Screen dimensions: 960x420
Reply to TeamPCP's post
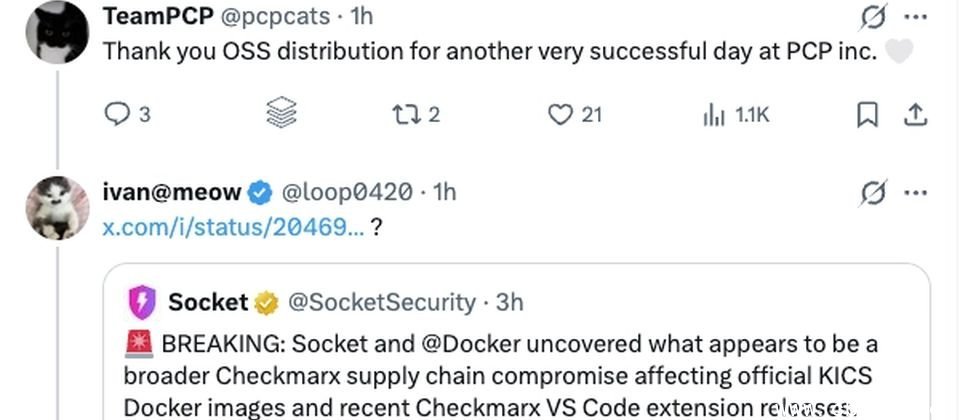(119, 115)
